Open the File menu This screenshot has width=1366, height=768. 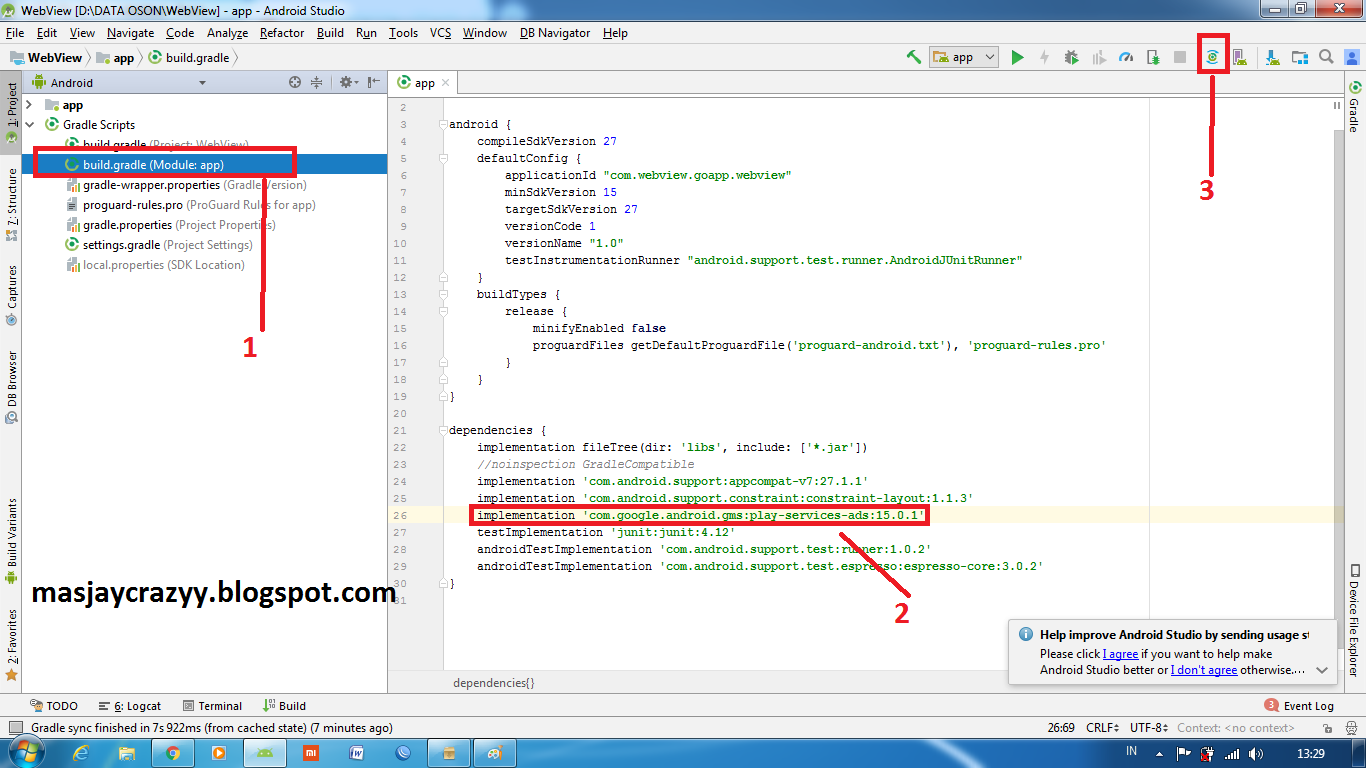click(x=14, y=33)
